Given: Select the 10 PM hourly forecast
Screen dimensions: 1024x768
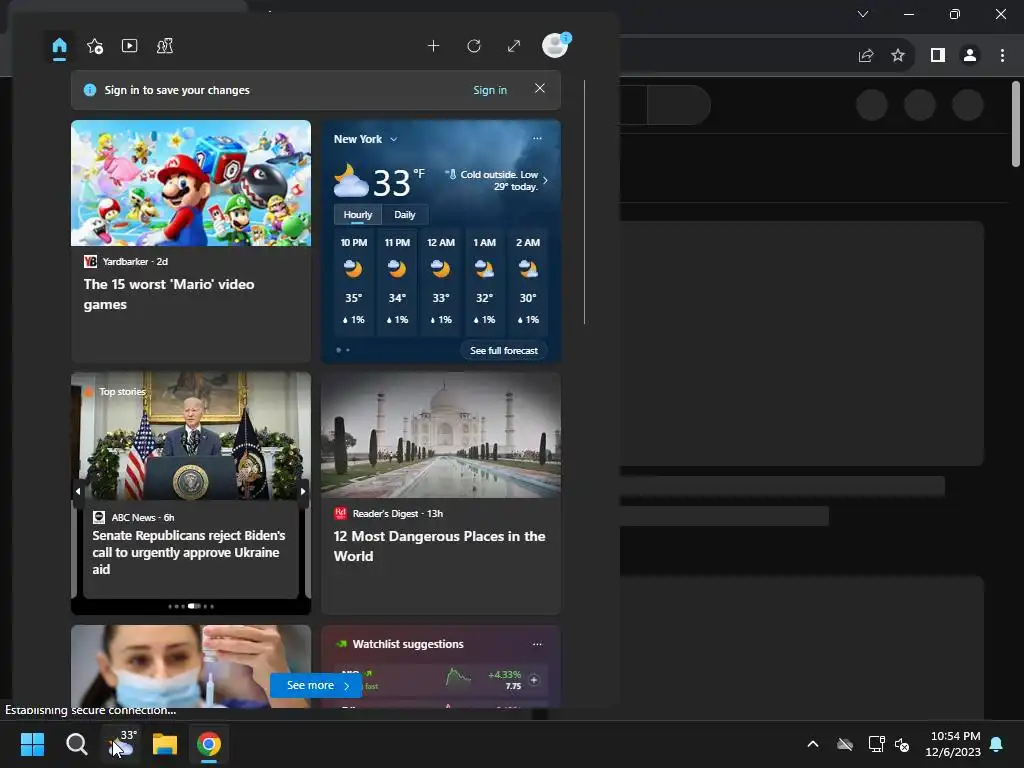Looking at the screenshot, I should 353,281.
